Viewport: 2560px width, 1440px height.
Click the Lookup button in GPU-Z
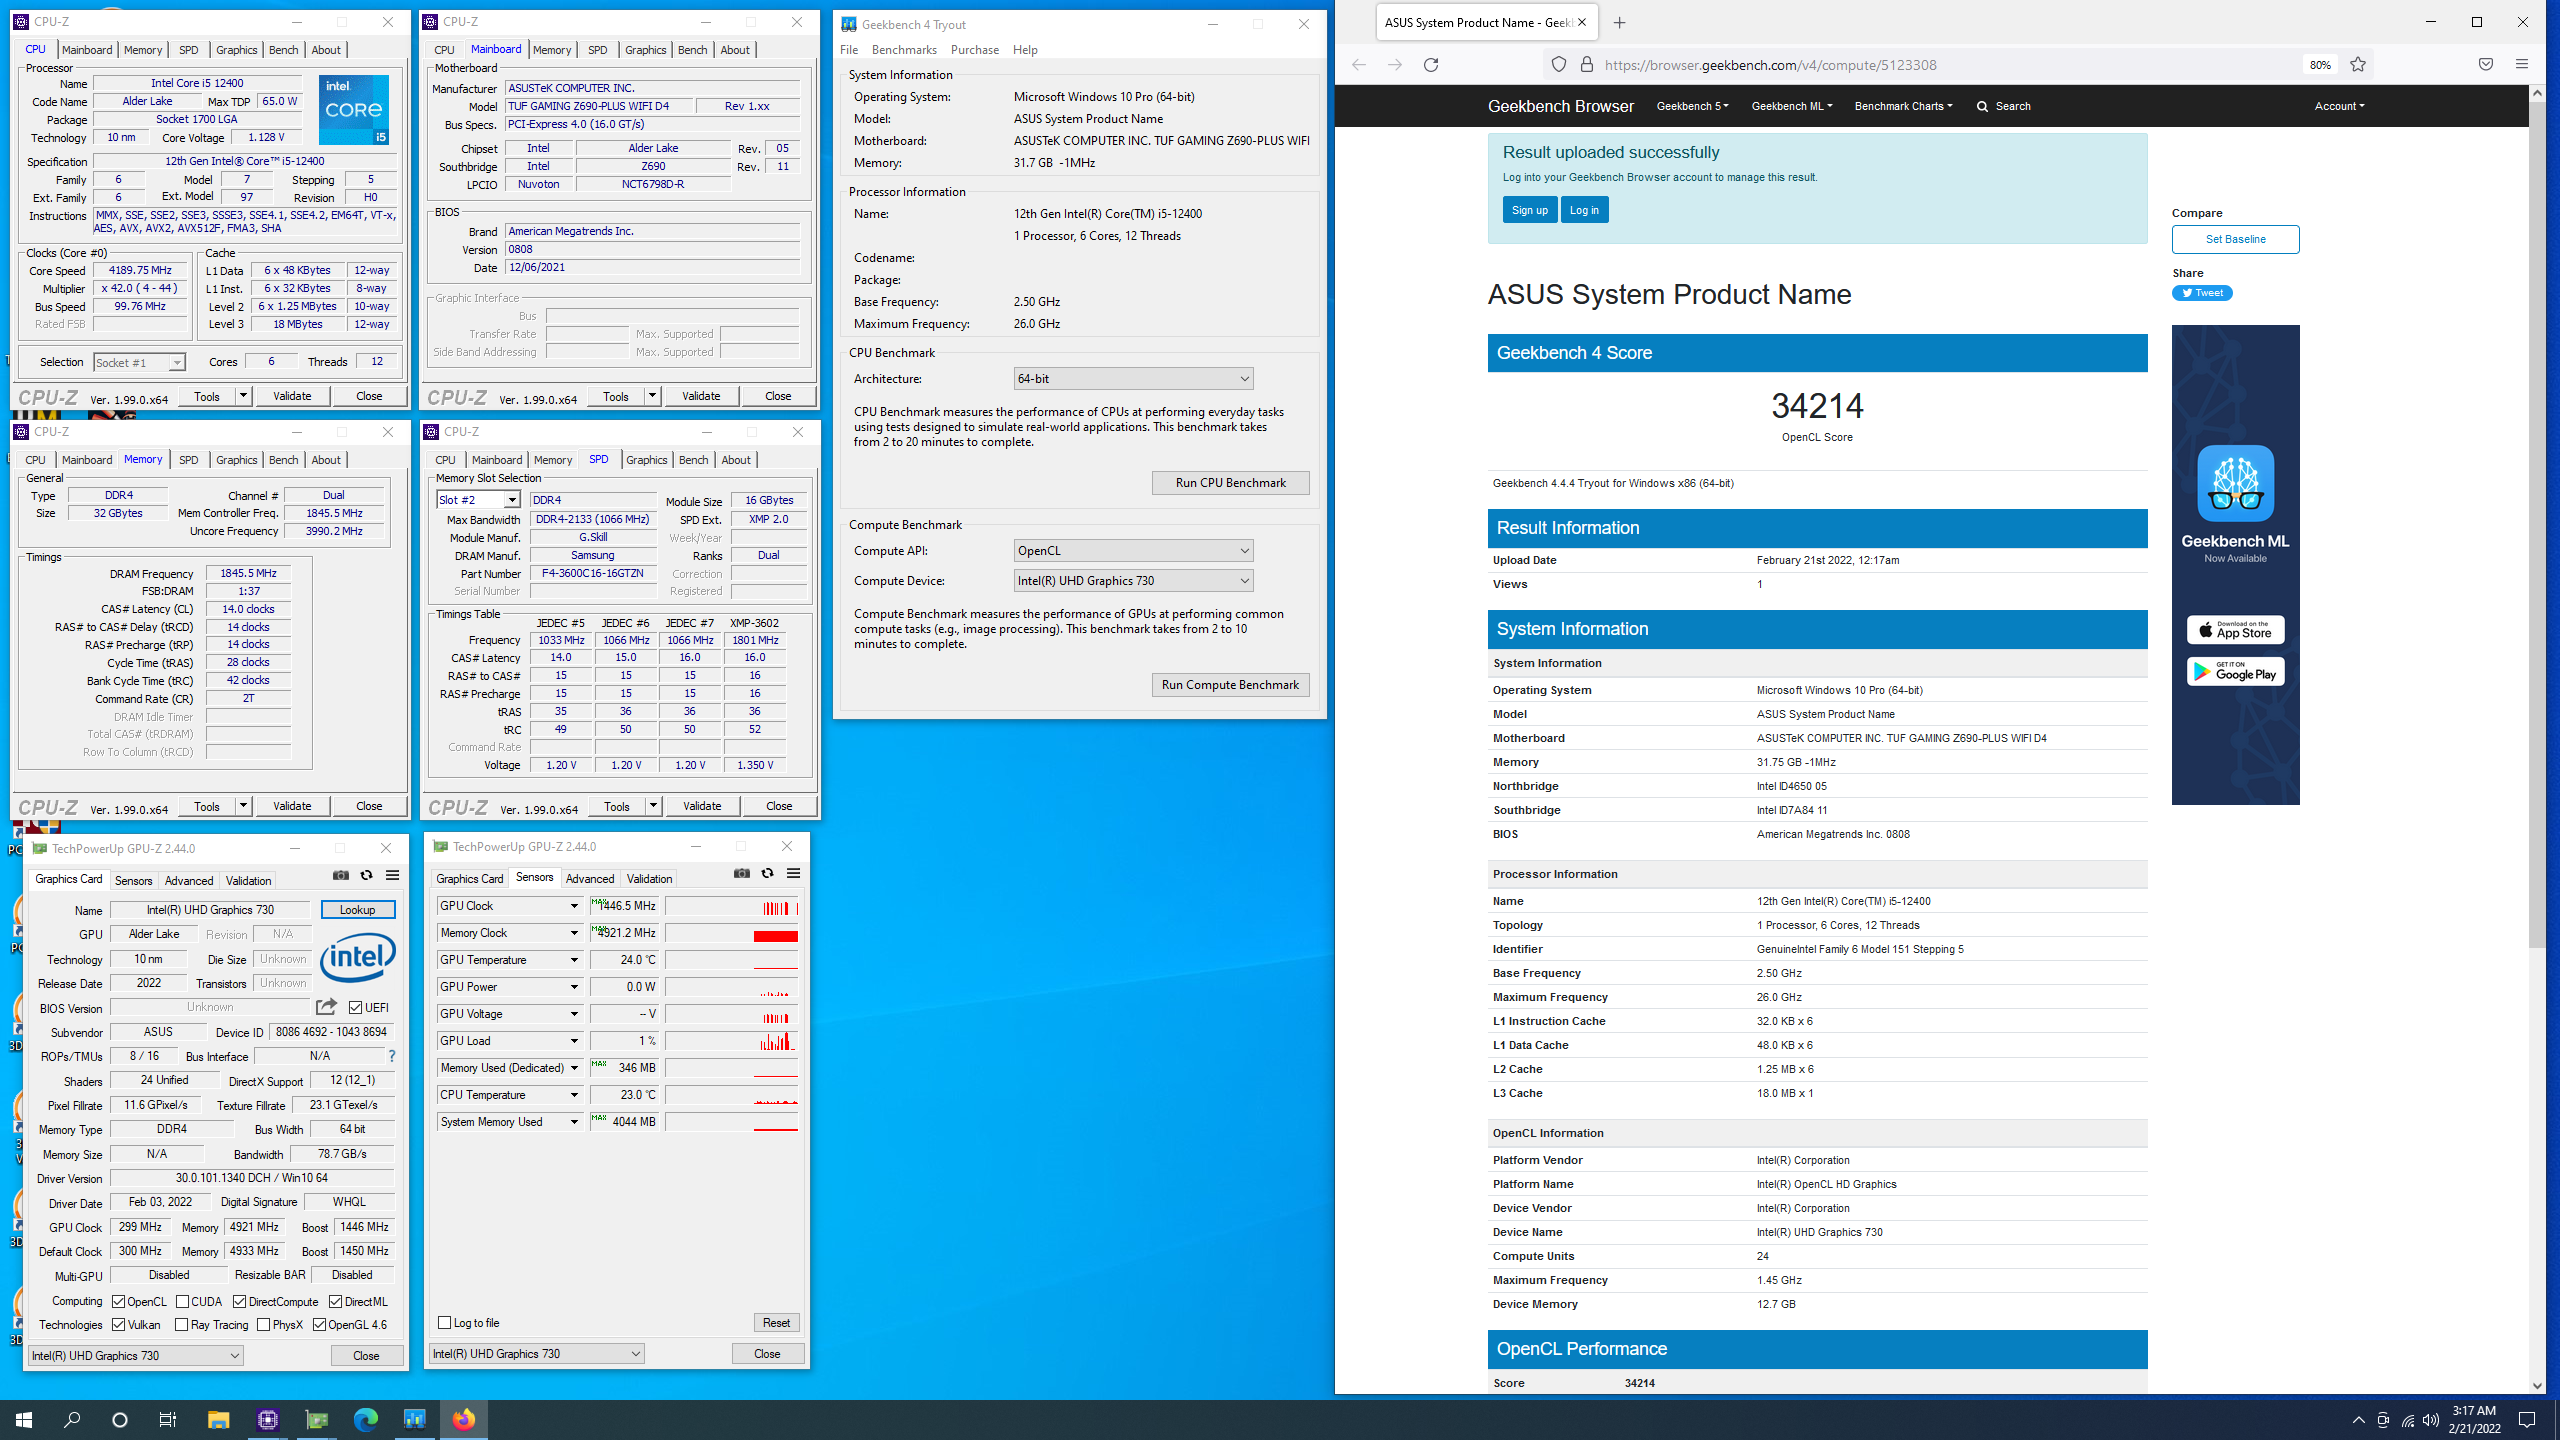coord(357,910)
